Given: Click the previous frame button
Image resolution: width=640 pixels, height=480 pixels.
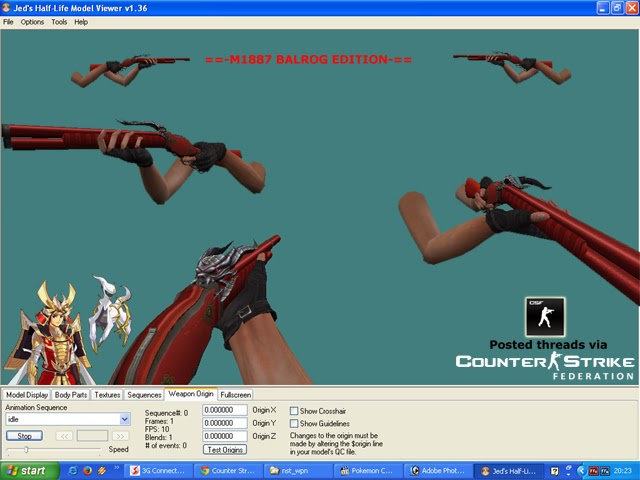Looking at the screenshot, I should [x=64, y=436].
